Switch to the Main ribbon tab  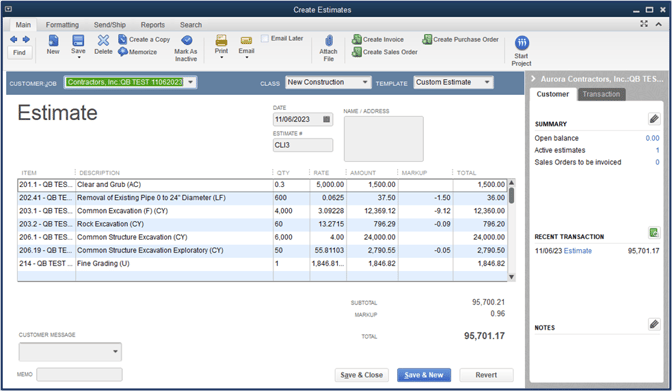(x=23, y=25)
